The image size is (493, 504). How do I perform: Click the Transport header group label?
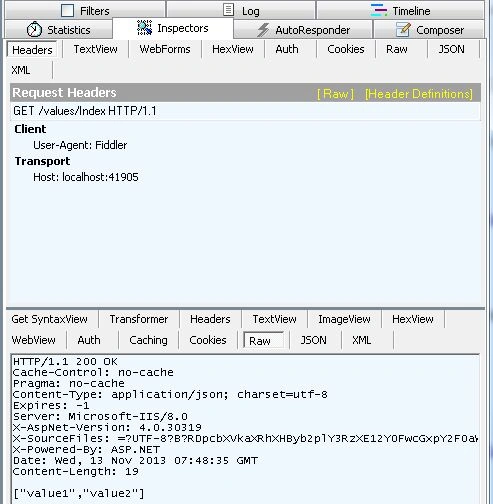tap(42, 161)
